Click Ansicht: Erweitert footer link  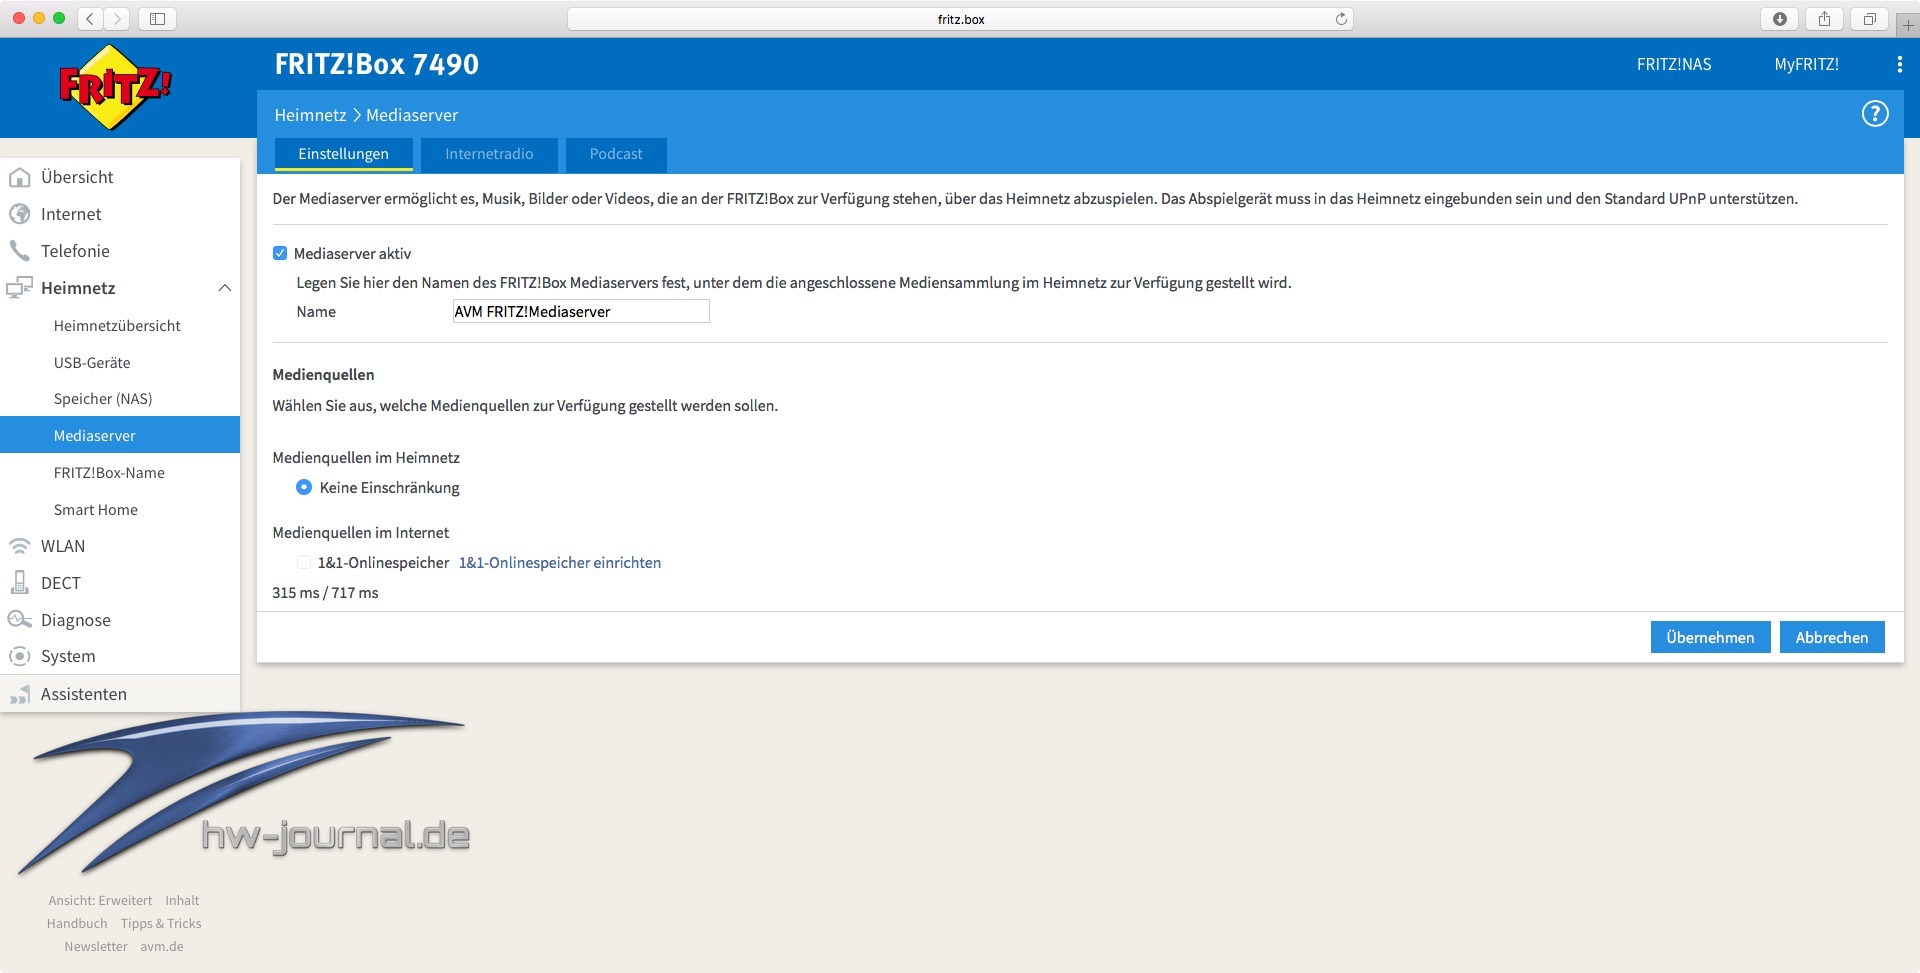pos(100,900)
